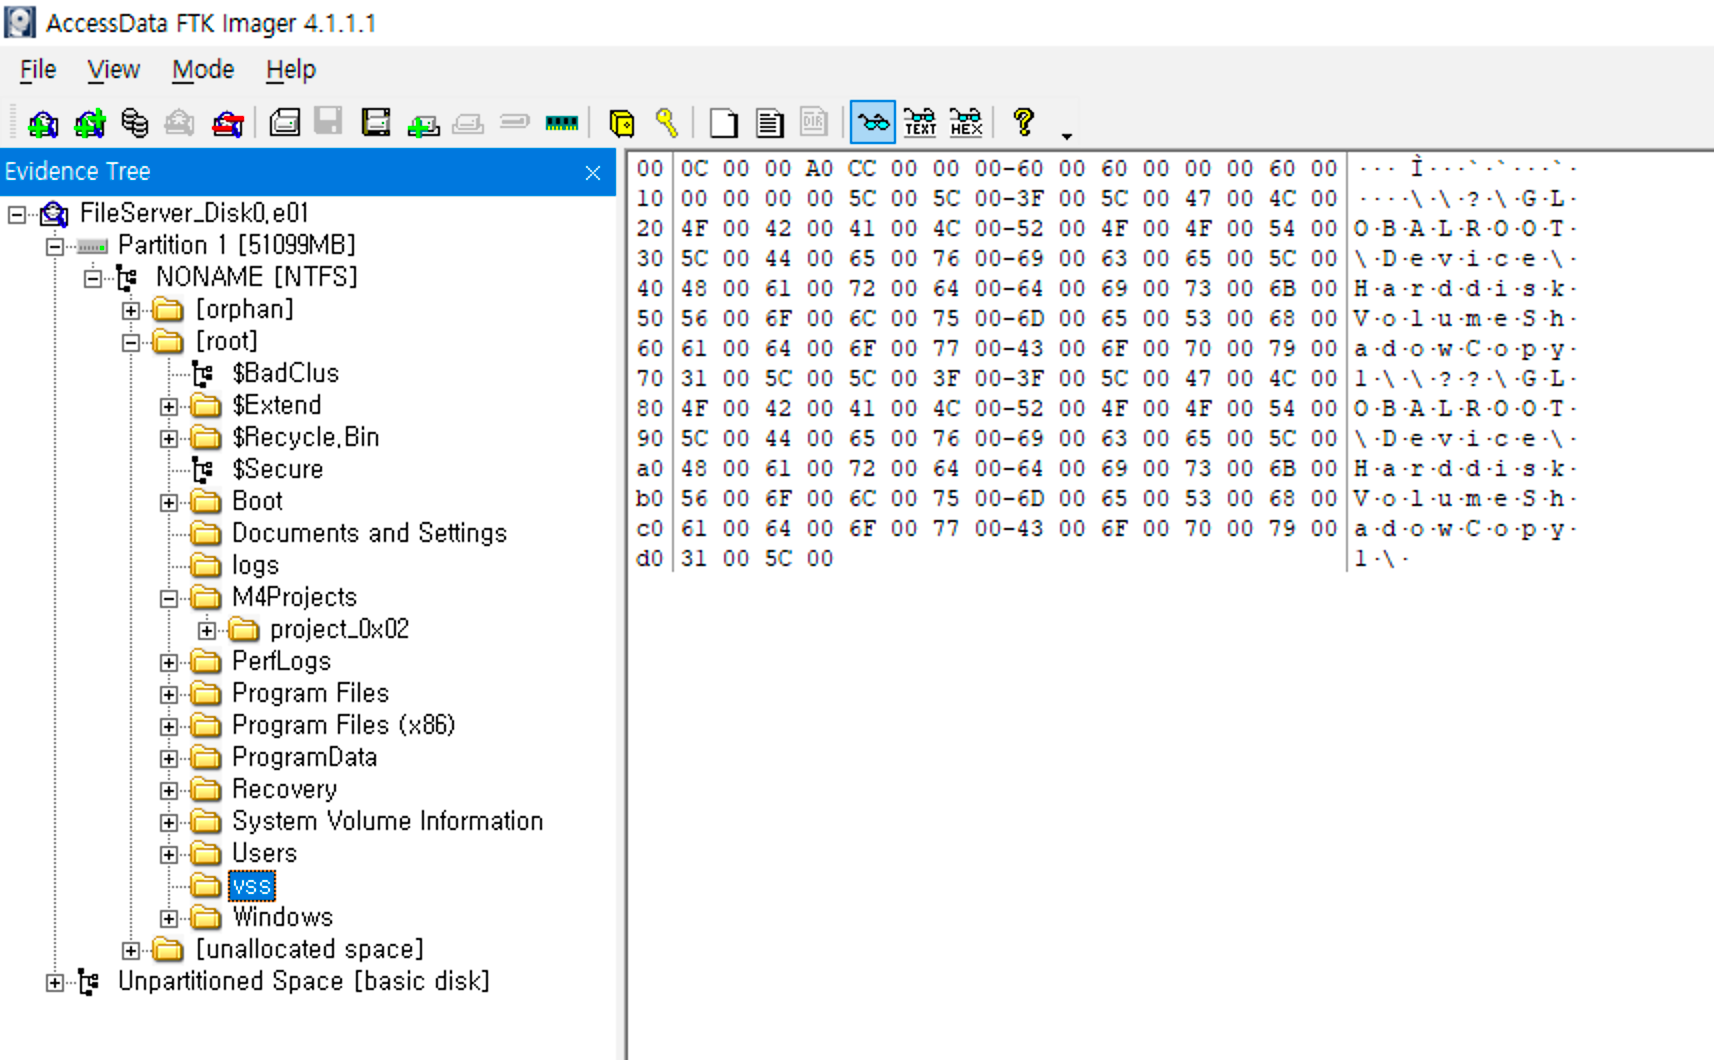Select the Recovery folder

284,789
